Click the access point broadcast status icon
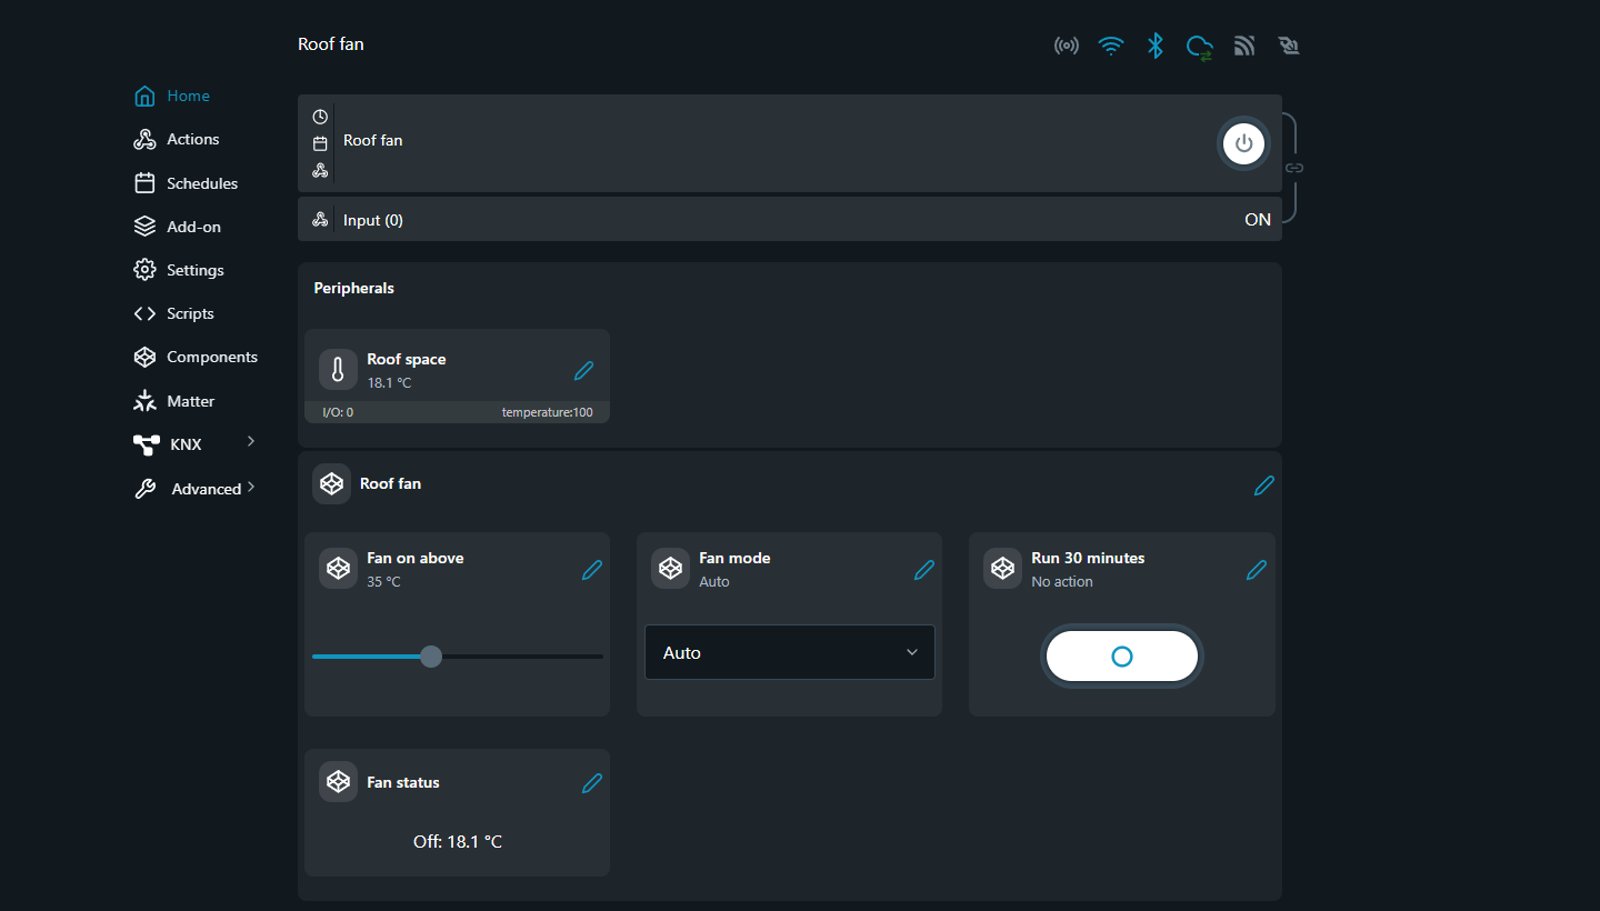This screenshot has width=1600, height=911. [1066, 46]
